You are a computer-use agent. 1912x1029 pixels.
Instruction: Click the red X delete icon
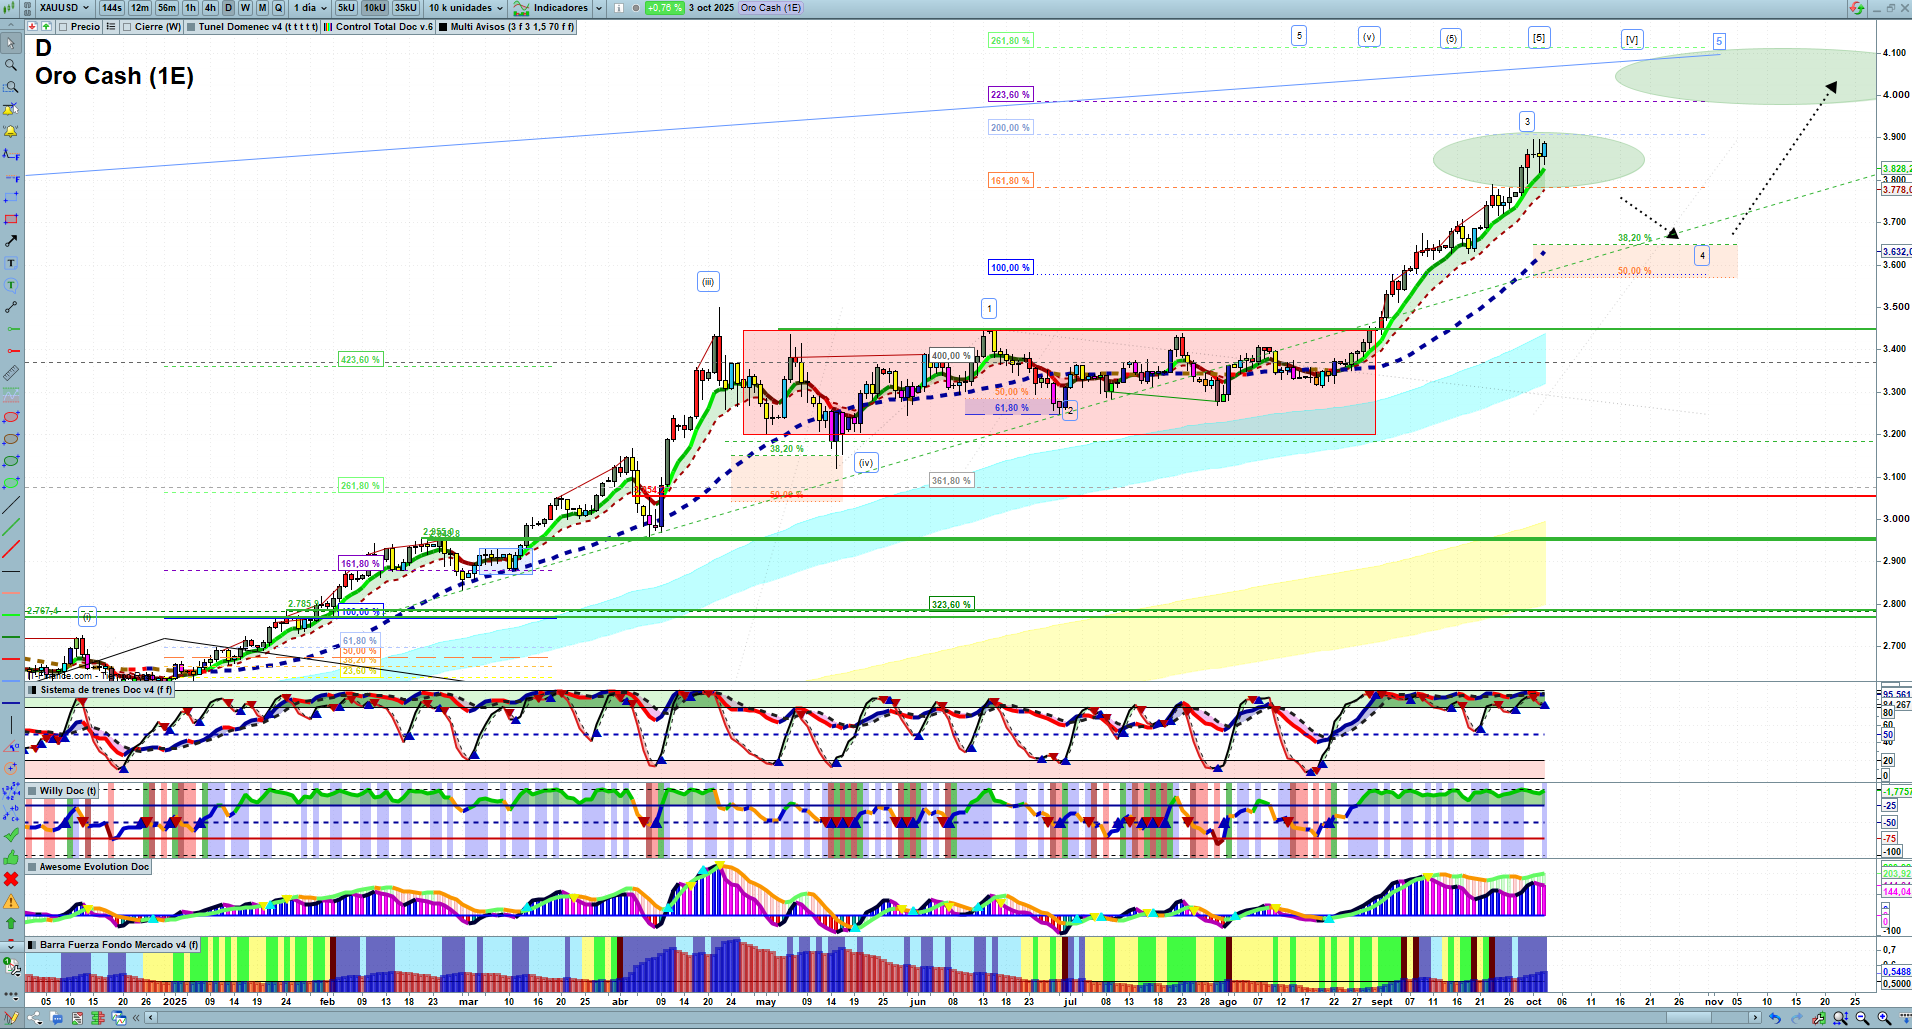tap(11, 879)
